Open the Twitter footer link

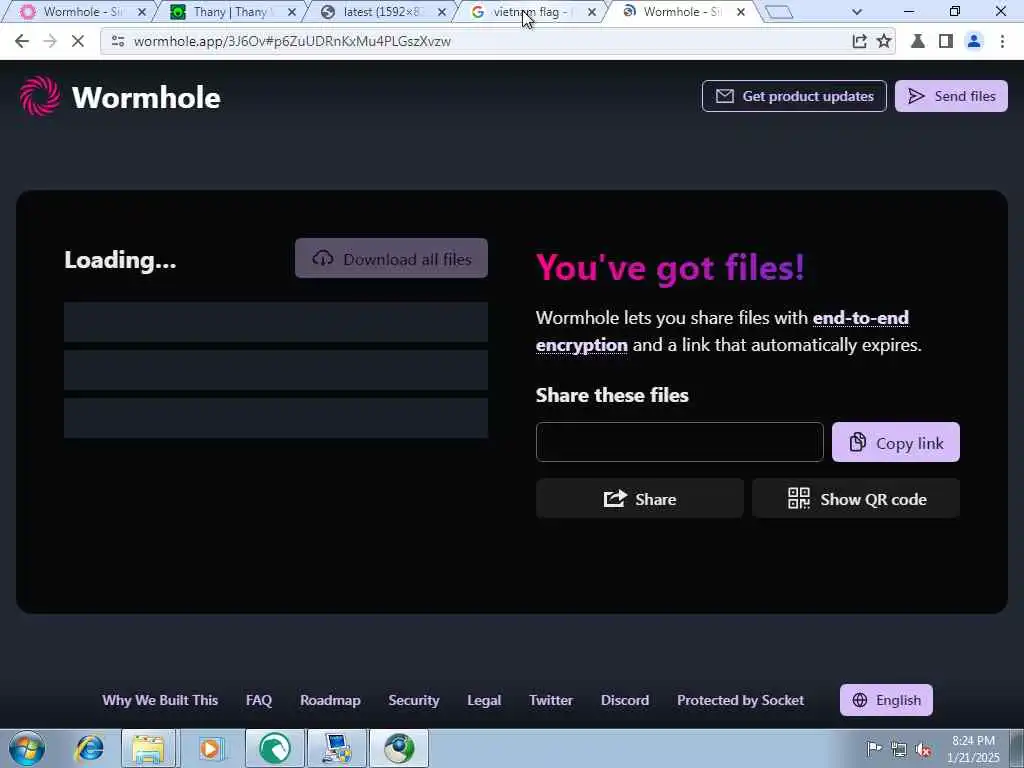[551, 700]
